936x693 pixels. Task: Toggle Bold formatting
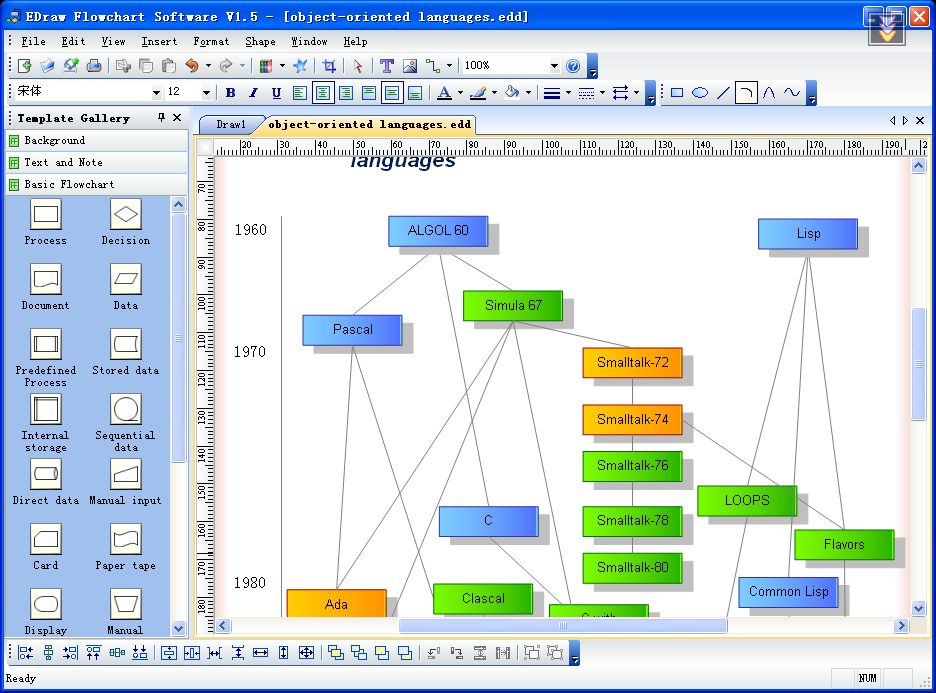(x=231, y=93)
